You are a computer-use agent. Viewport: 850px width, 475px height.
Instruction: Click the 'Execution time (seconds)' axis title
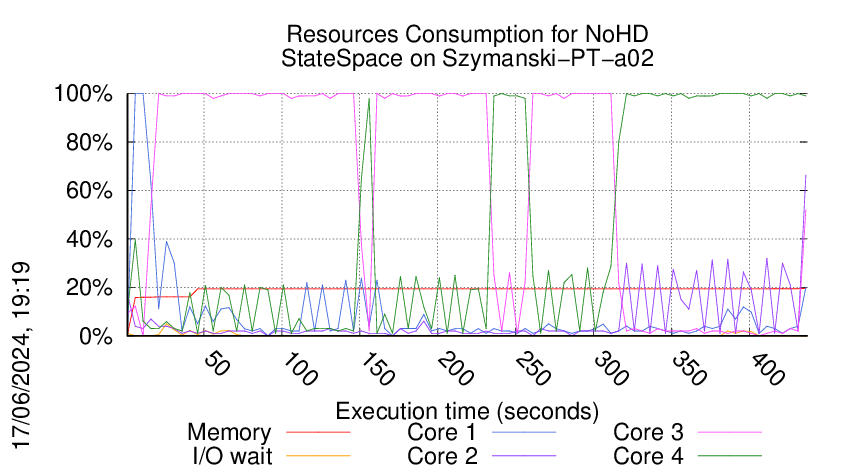click(467, 412)
